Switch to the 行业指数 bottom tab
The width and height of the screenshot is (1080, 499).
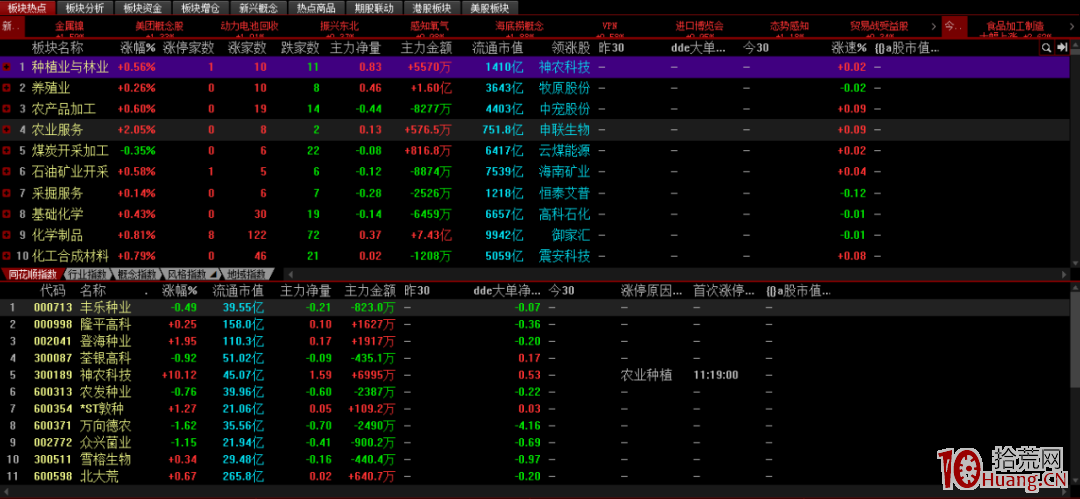click(85, 274)
